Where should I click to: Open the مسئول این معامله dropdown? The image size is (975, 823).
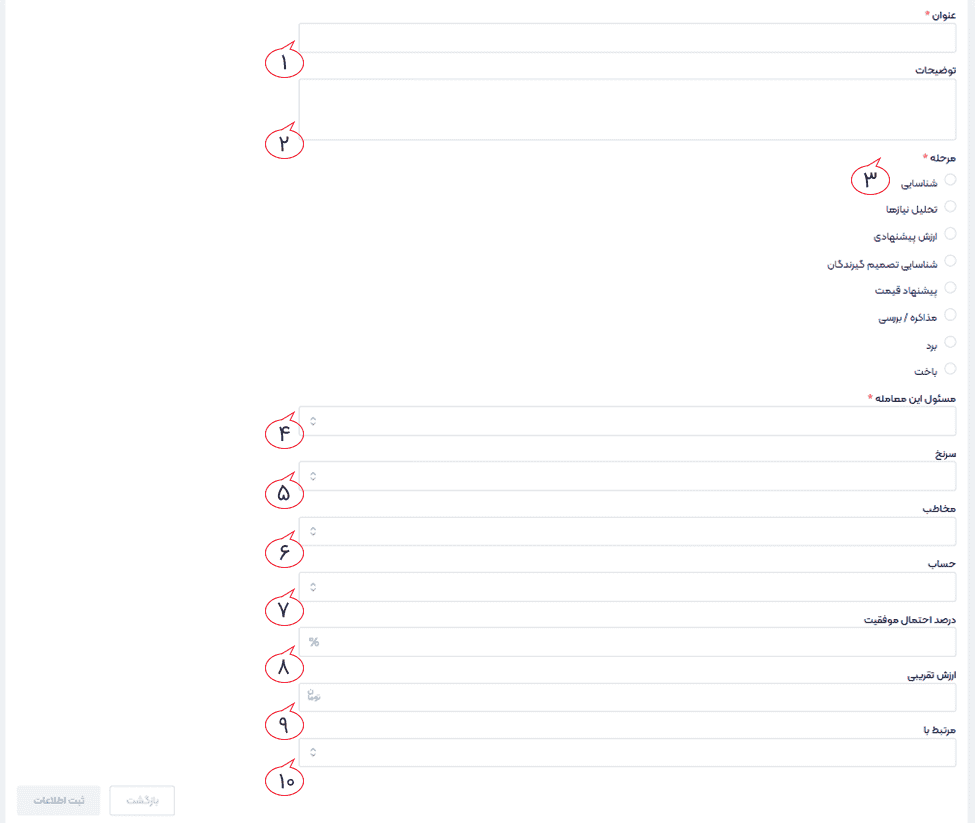[x=627, y=421]
